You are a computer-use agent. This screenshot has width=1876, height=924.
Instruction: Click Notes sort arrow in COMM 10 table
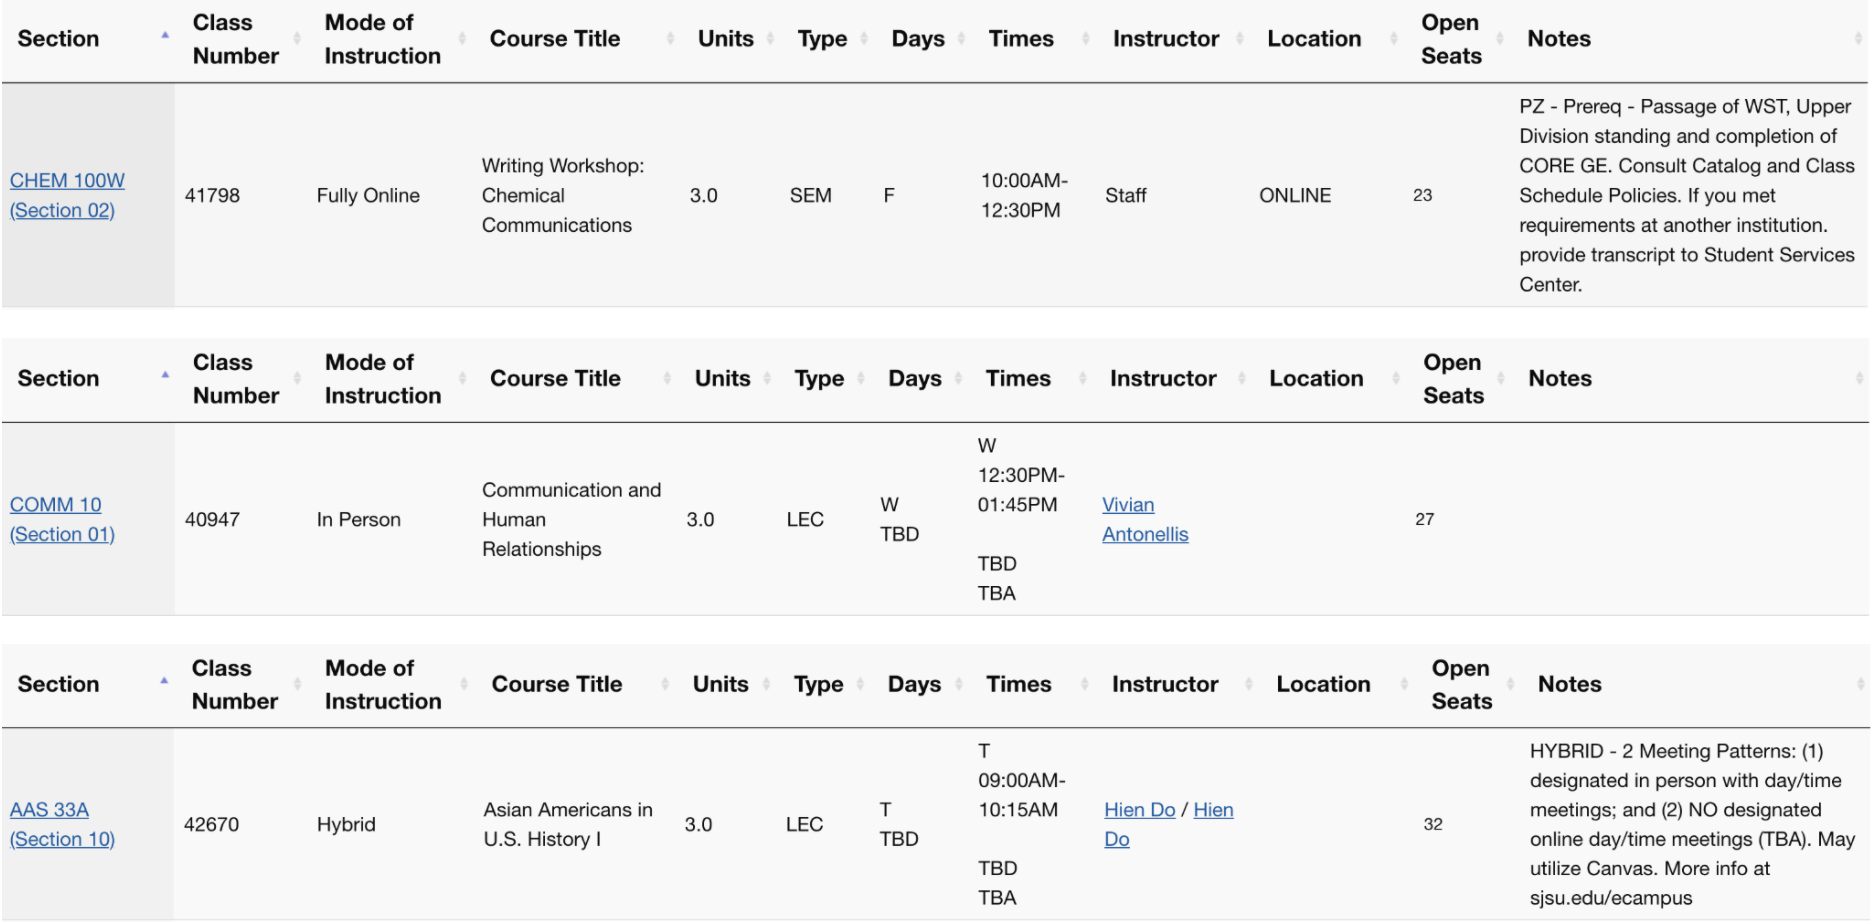click(x=1859, y=379)
